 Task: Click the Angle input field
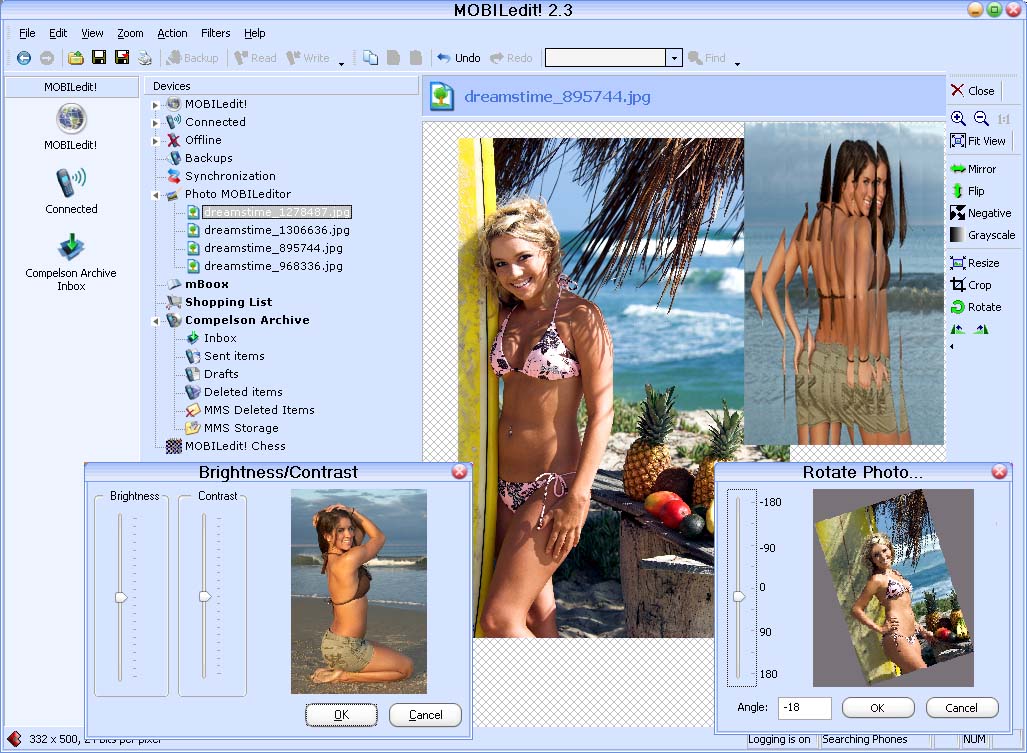[x=804, y=708]
